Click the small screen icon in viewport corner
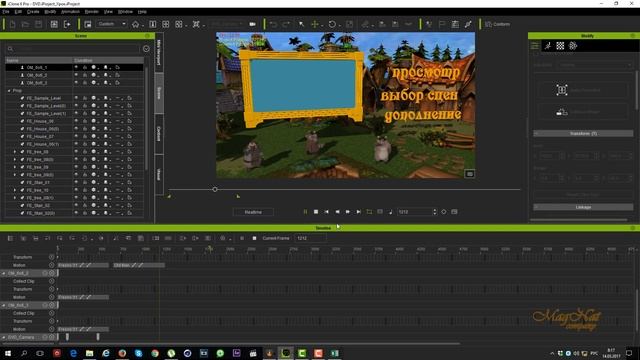This screenshot has width=640, height=360. [x=470, y=174]
